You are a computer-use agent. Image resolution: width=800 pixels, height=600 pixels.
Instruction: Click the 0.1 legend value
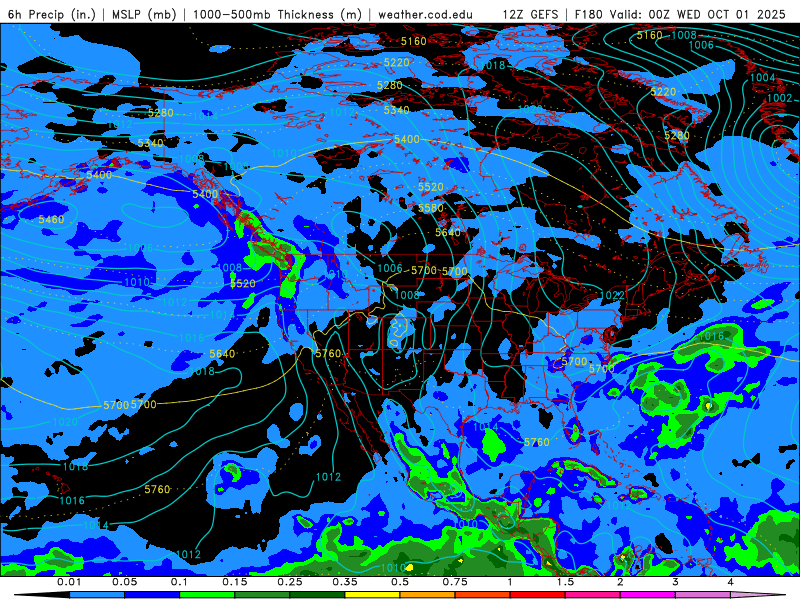coord(180,582)
